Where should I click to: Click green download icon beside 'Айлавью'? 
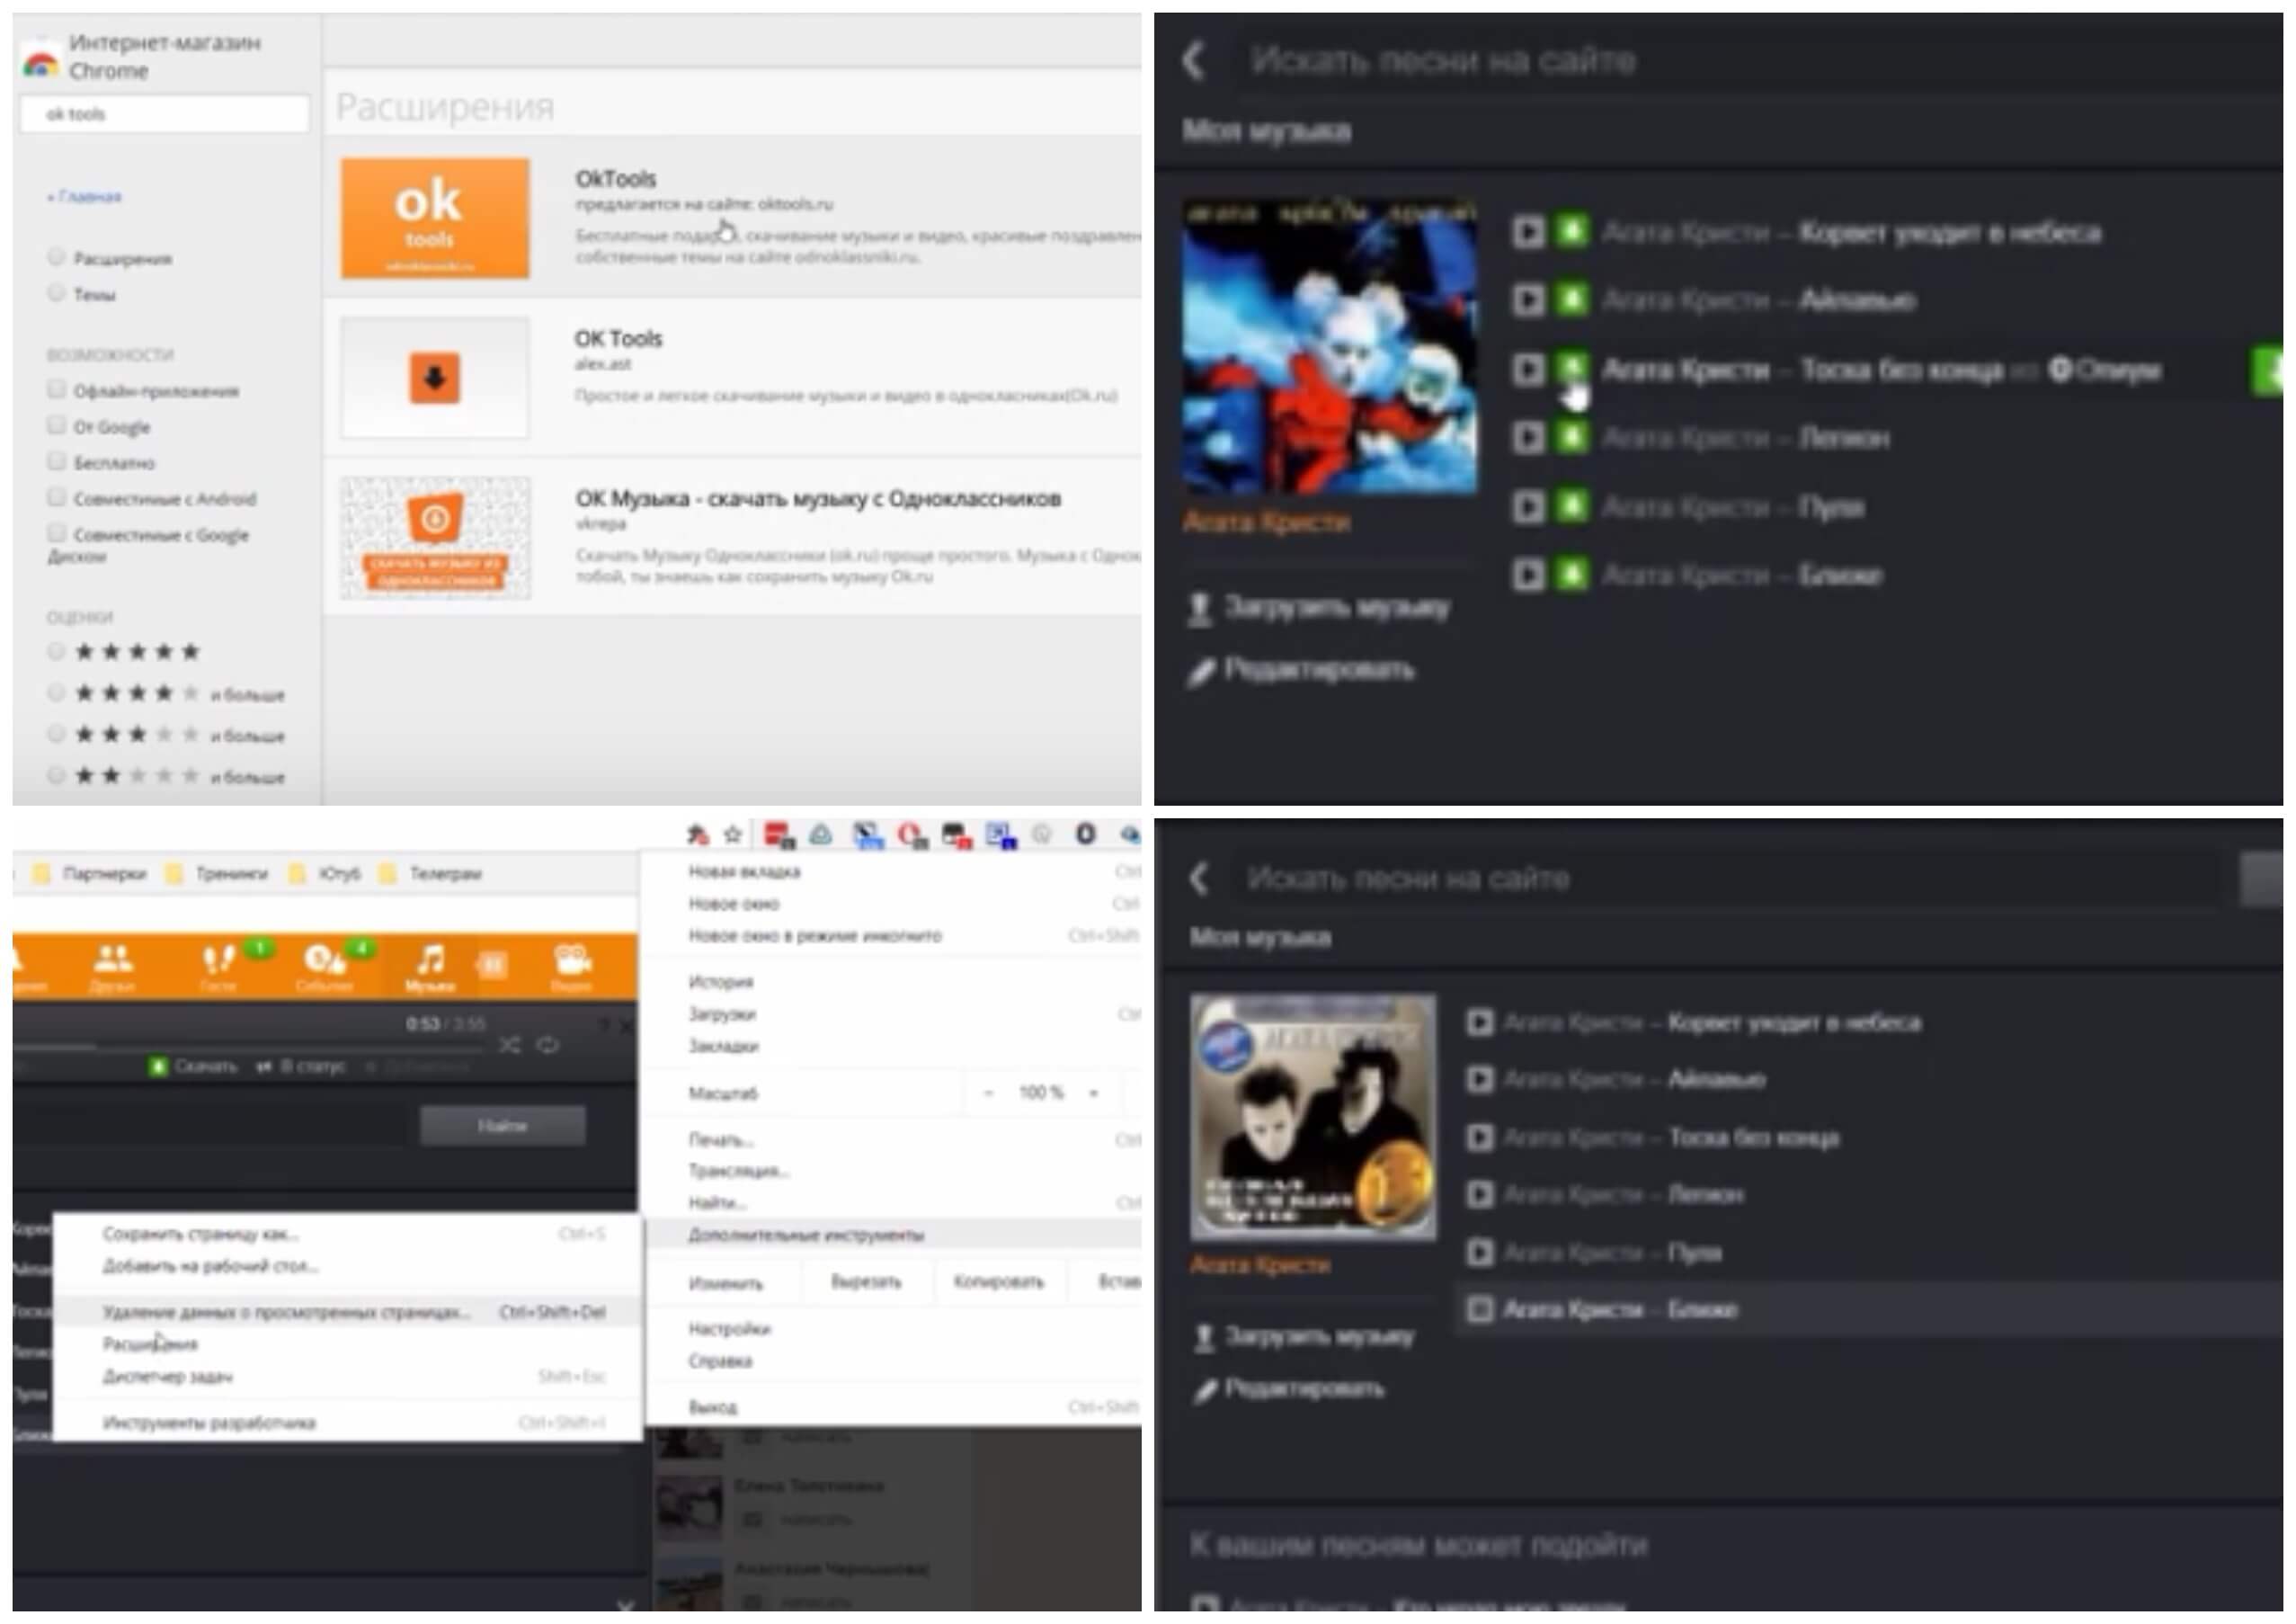point(1571,299)
